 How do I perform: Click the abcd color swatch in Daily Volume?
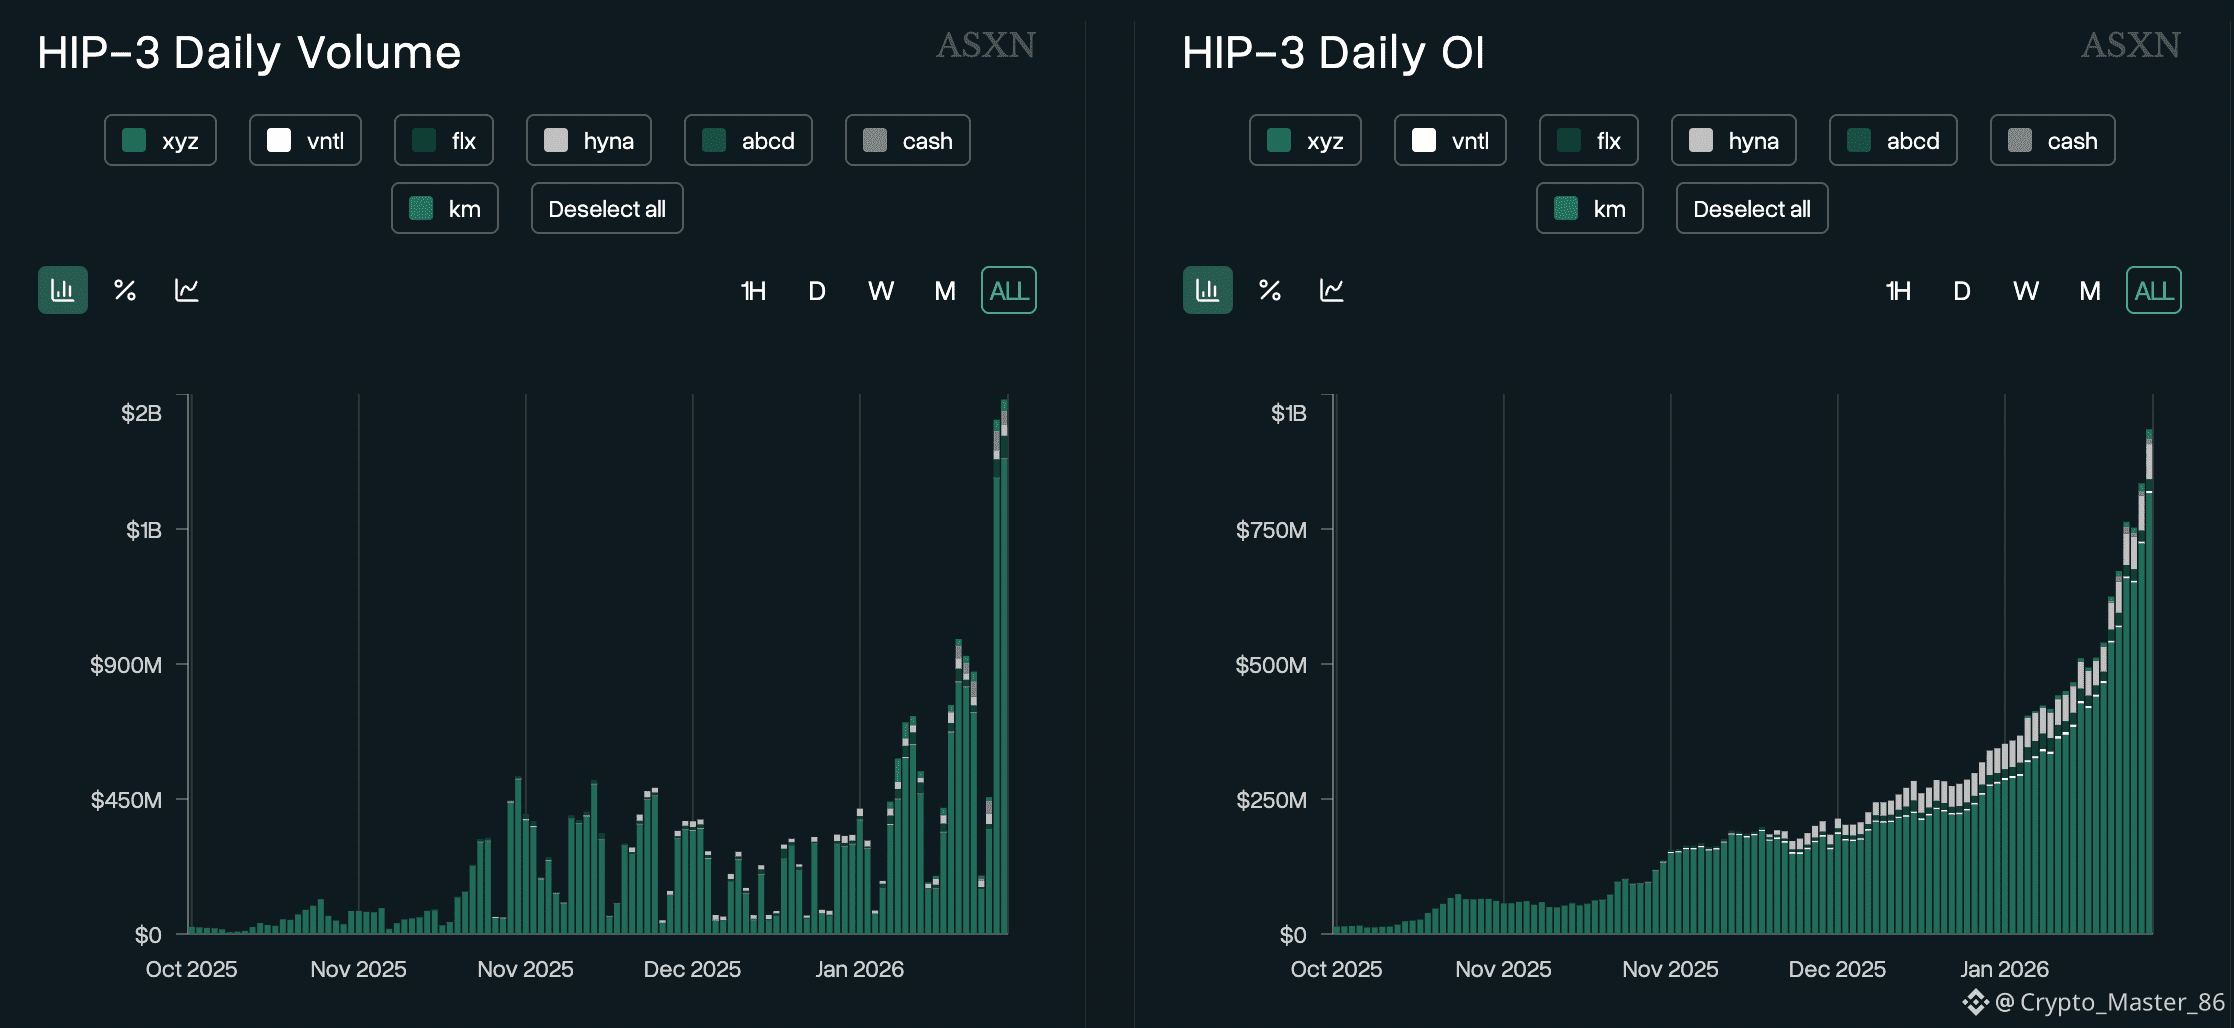pyautogui.click(x=714, y=140)
